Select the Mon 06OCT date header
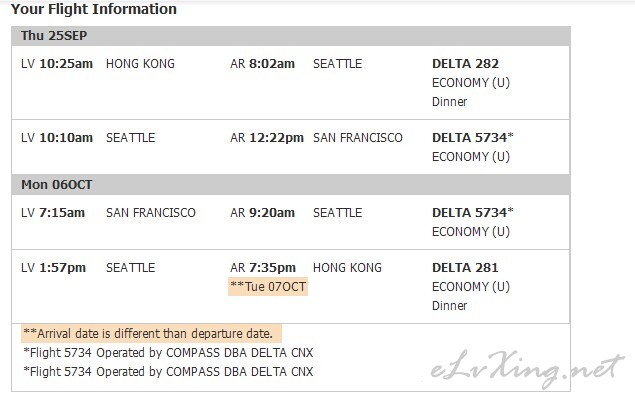Screen dimensions: 635x402 coord(291,185)
